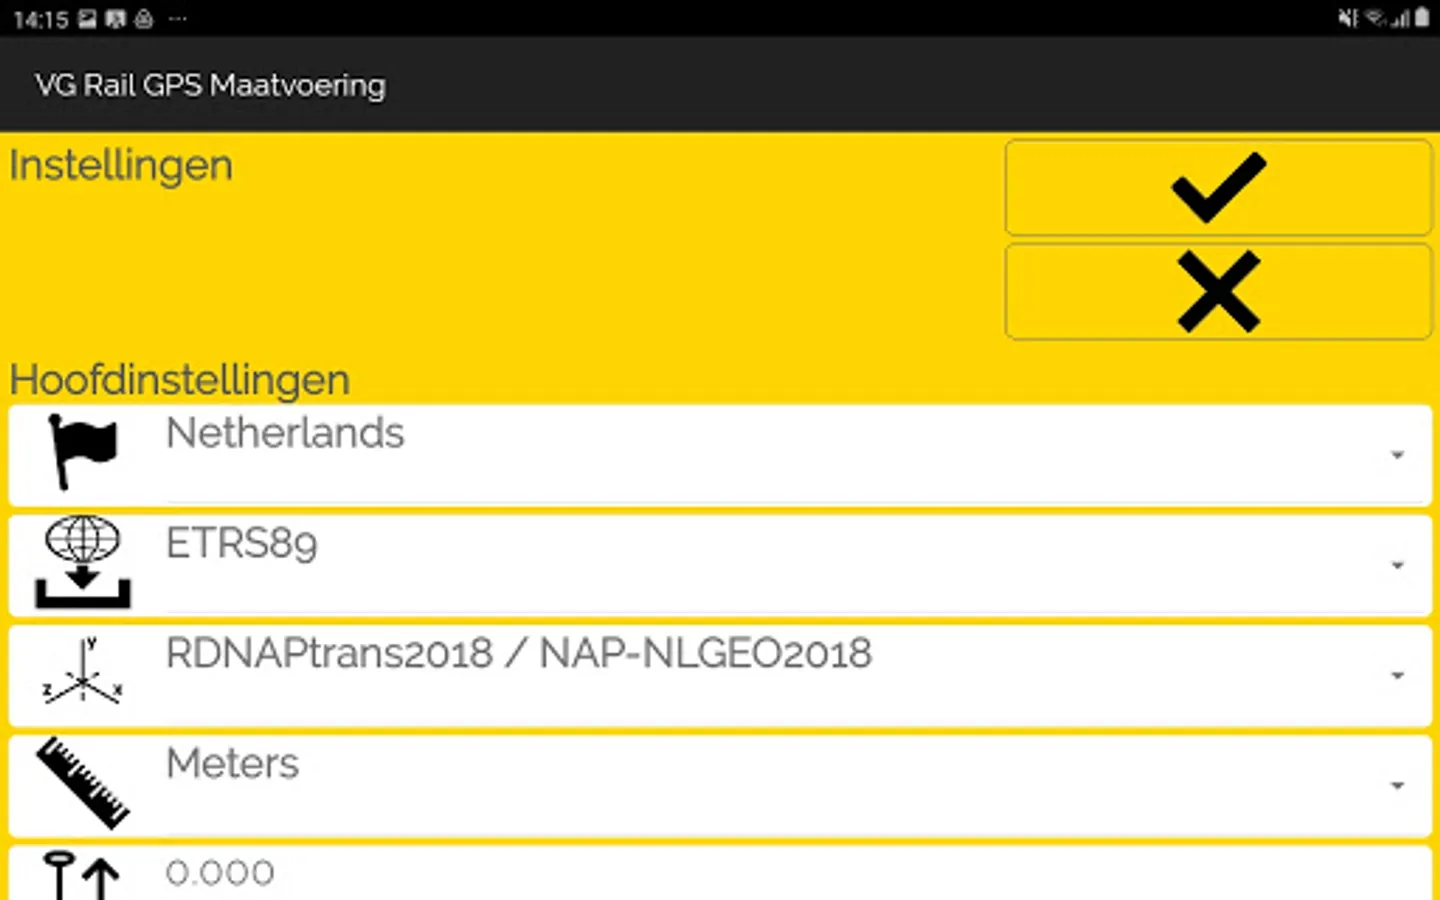
Task: Tap the VG Rail GPS Maatvoering title
Action: [210, 86]
